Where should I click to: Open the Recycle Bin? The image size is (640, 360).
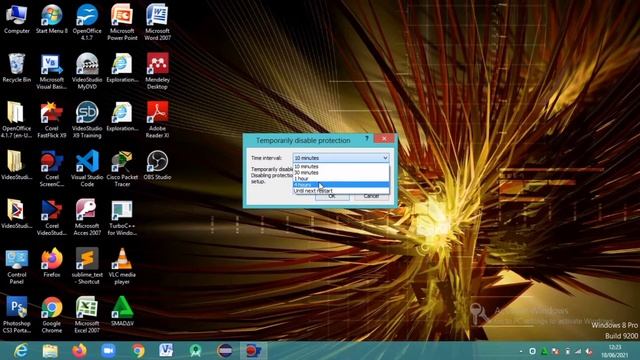tap(17, 68)
